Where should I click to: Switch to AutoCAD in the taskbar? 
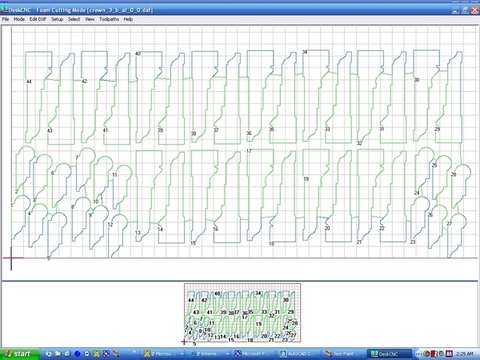click(299, 354)
